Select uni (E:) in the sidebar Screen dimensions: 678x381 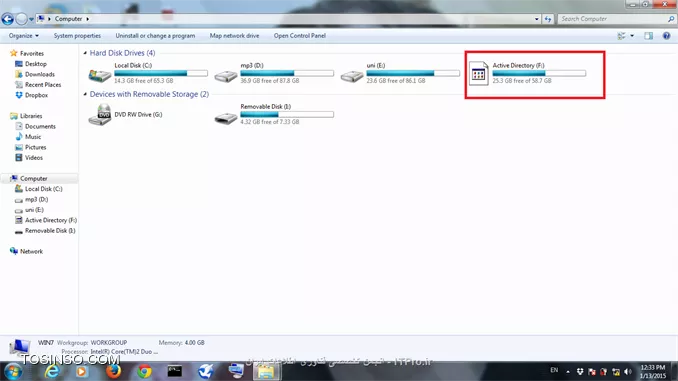point(34,210)
